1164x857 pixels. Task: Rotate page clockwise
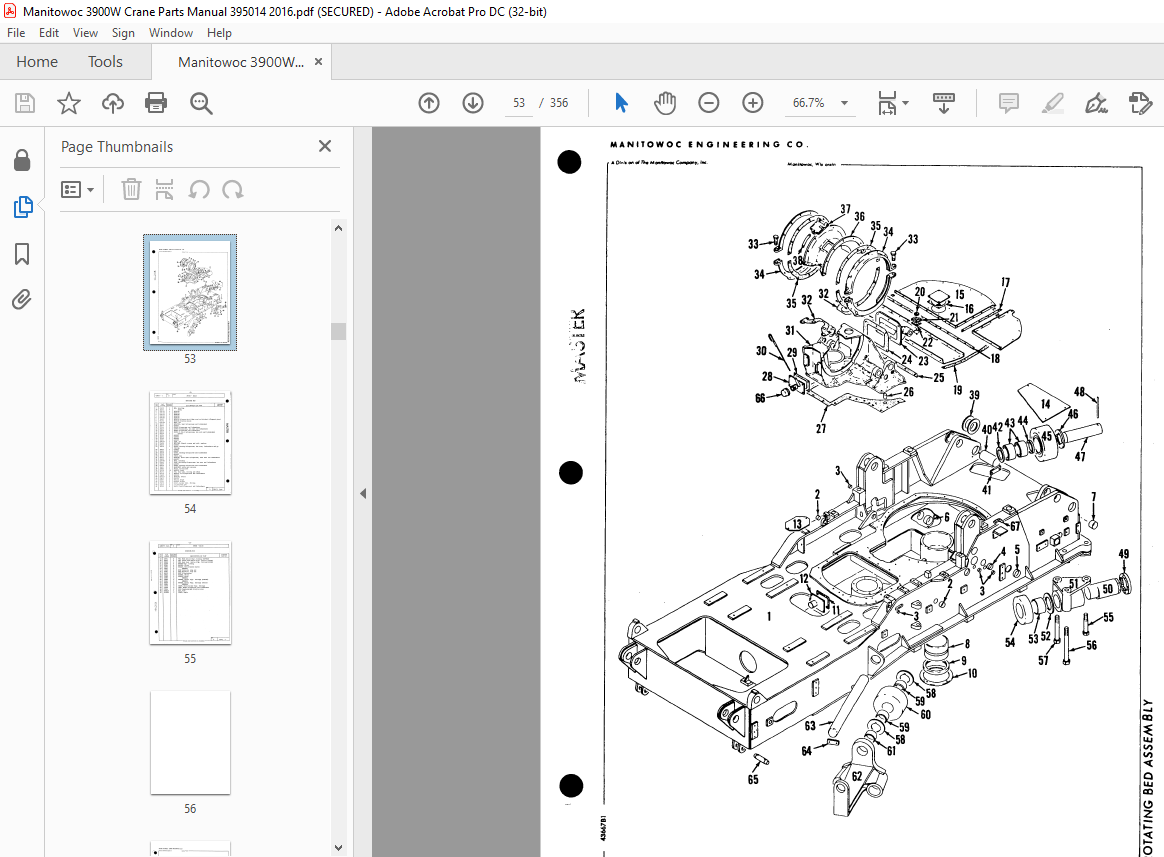(x=233, y=189)
